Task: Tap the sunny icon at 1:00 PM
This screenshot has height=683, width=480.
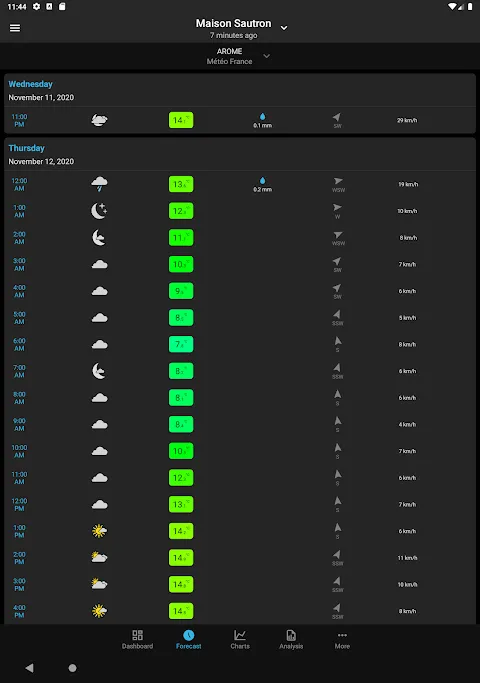Action: pyautogui.click(x=99, y=531)
